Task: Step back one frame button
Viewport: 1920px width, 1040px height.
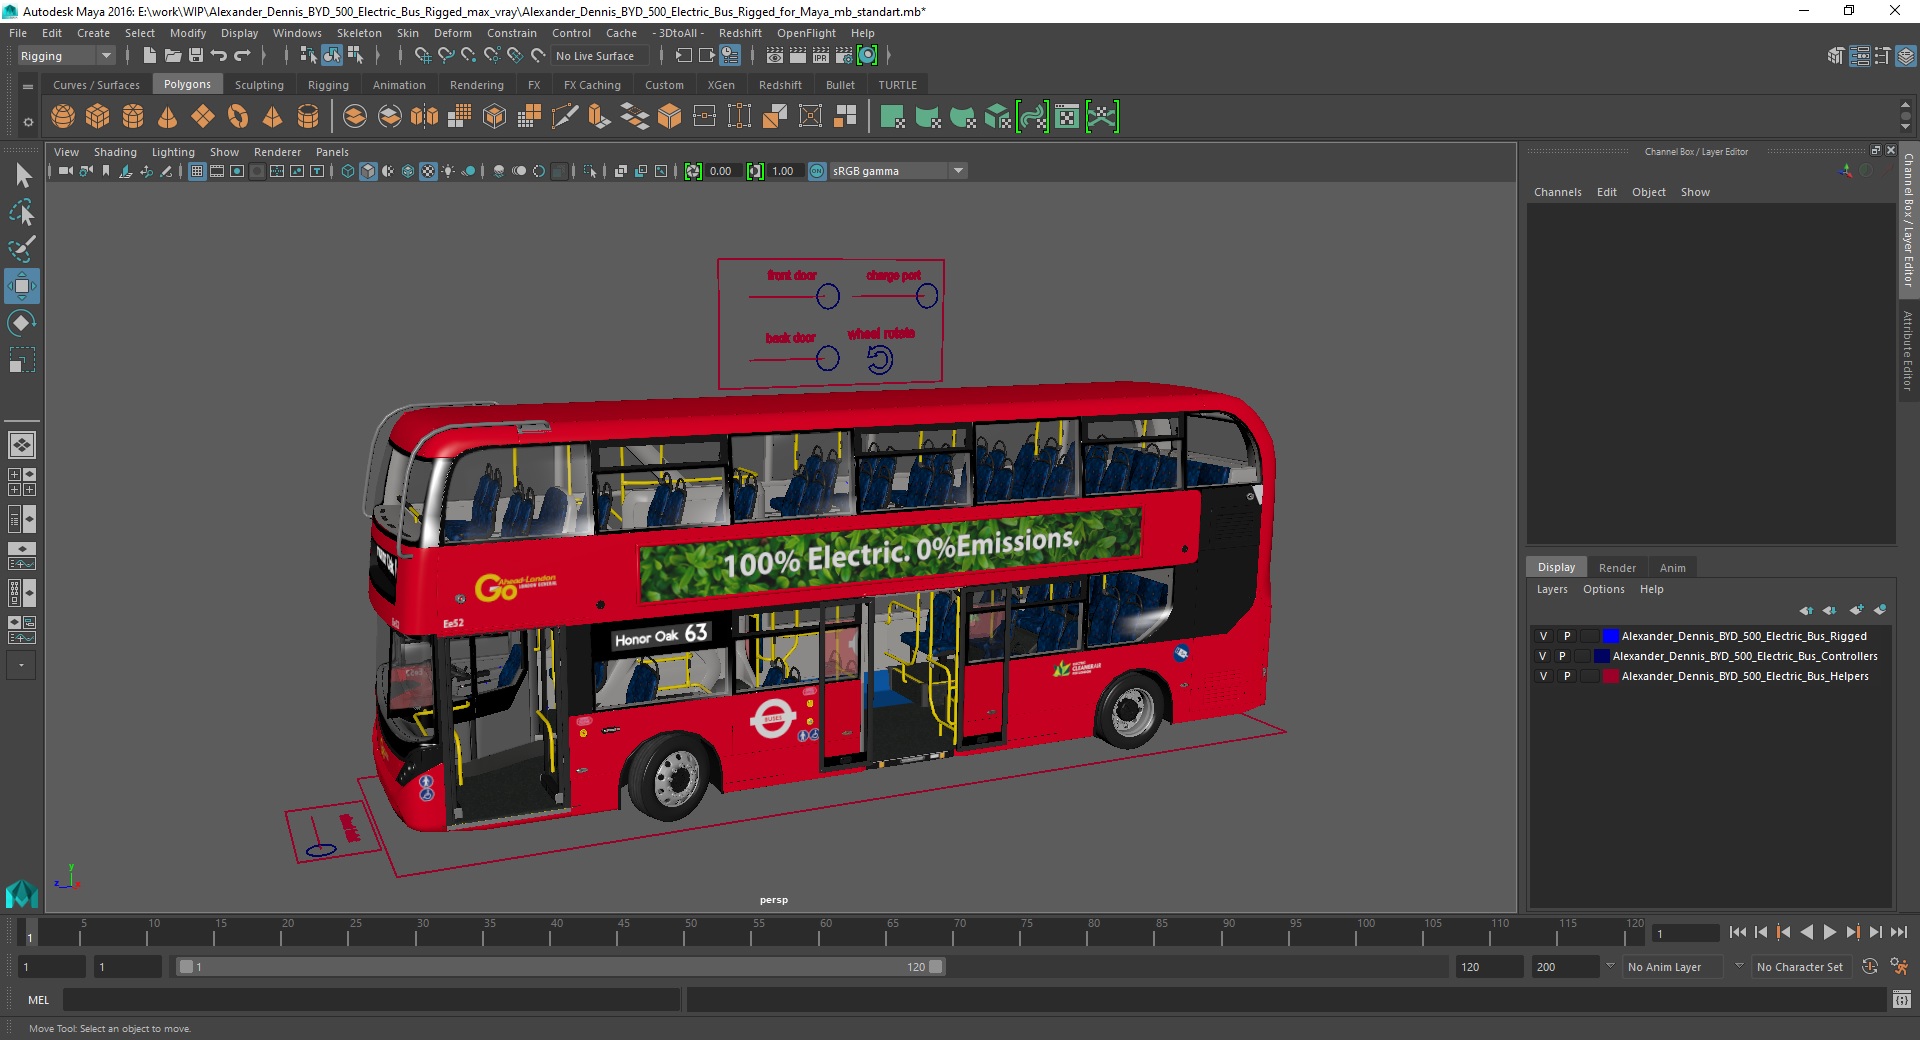Action: point(1761,932)
